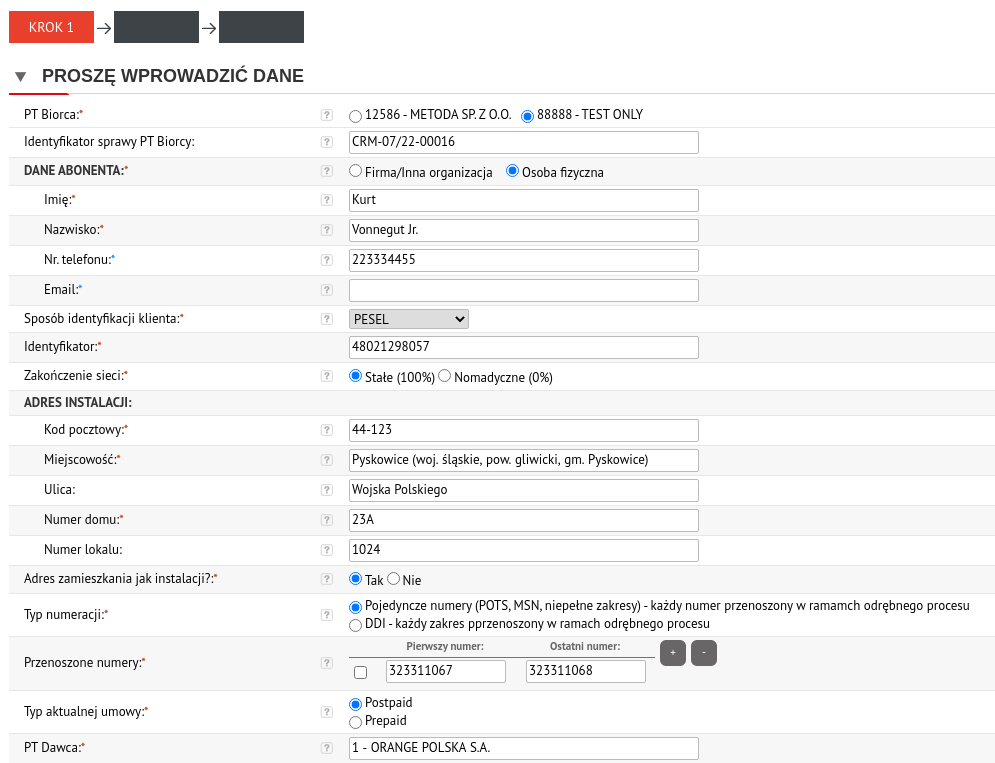Focus the Imię field containing Kurt

coord(524,200)
